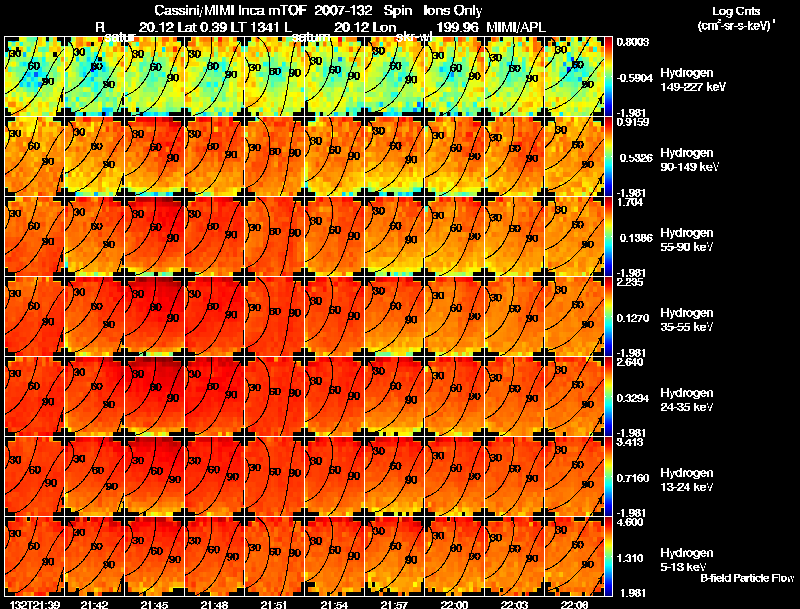Click the longitude value 199.96 in header
Image resolution: width=800 pixels, height=609 pixels.
(x=458, y=27)
